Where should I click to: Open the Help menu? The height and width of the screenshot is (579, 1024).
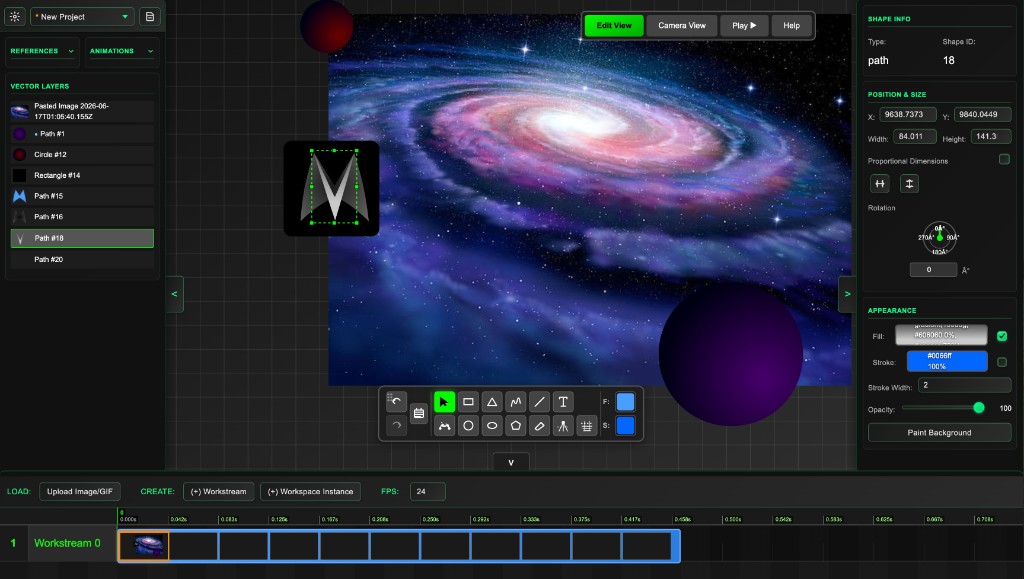pyautogui.click(x=792, y=25)
